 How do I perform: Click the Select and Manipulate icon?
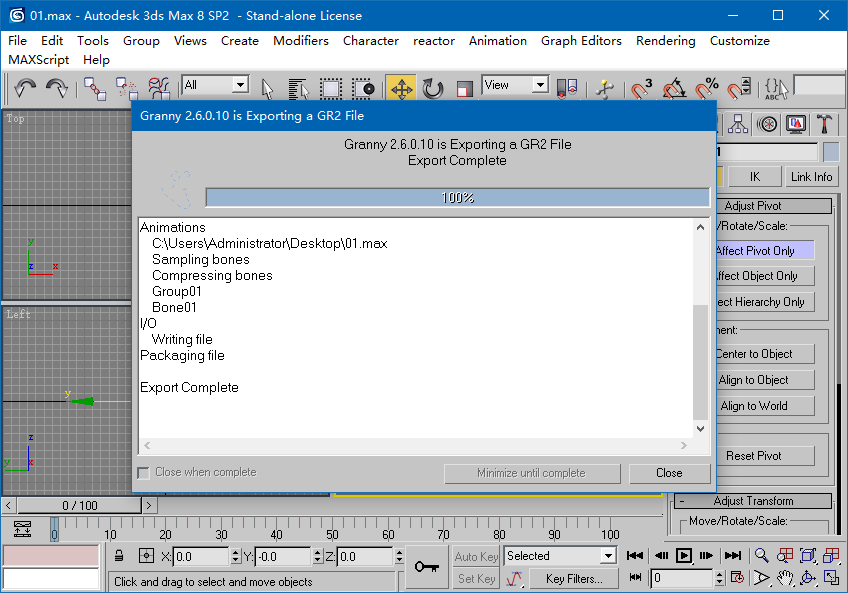[x=605, y=88]
